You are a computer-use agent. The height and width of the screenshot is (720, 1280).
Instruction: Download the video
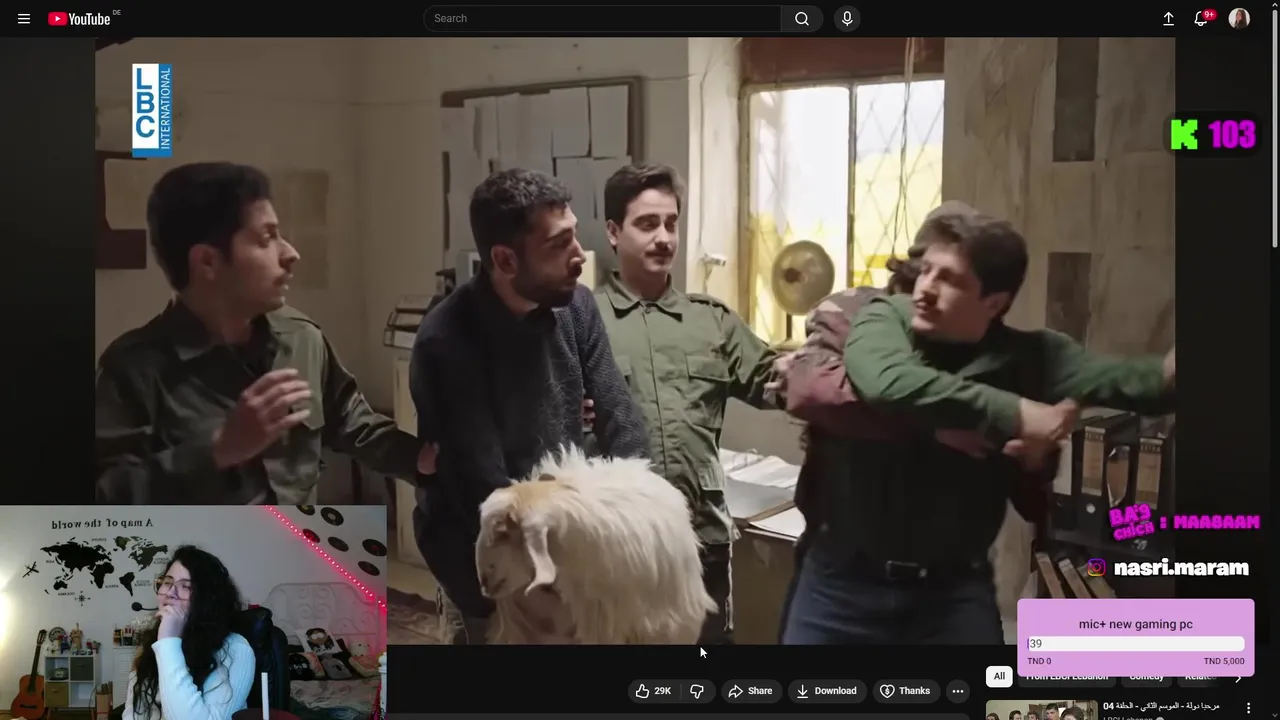[826, 691]
